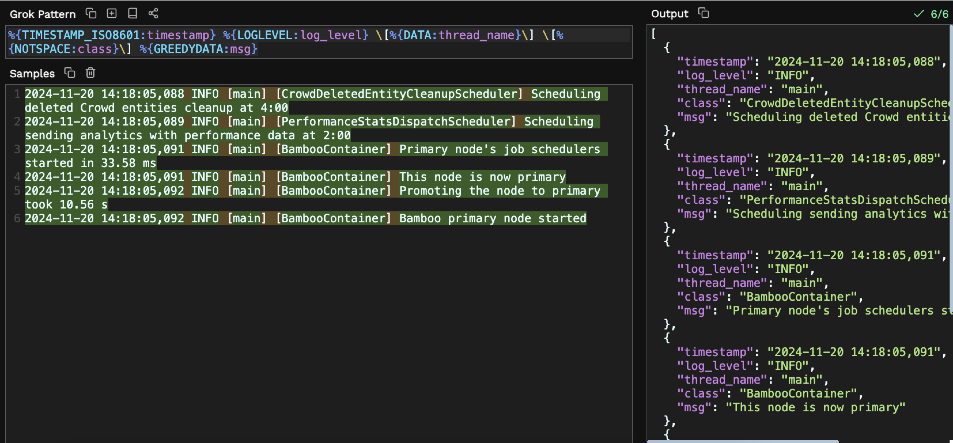
Task: Click output timestamp value '2024-11-20 14:18:05,089'
Action: tap(855, 158)
